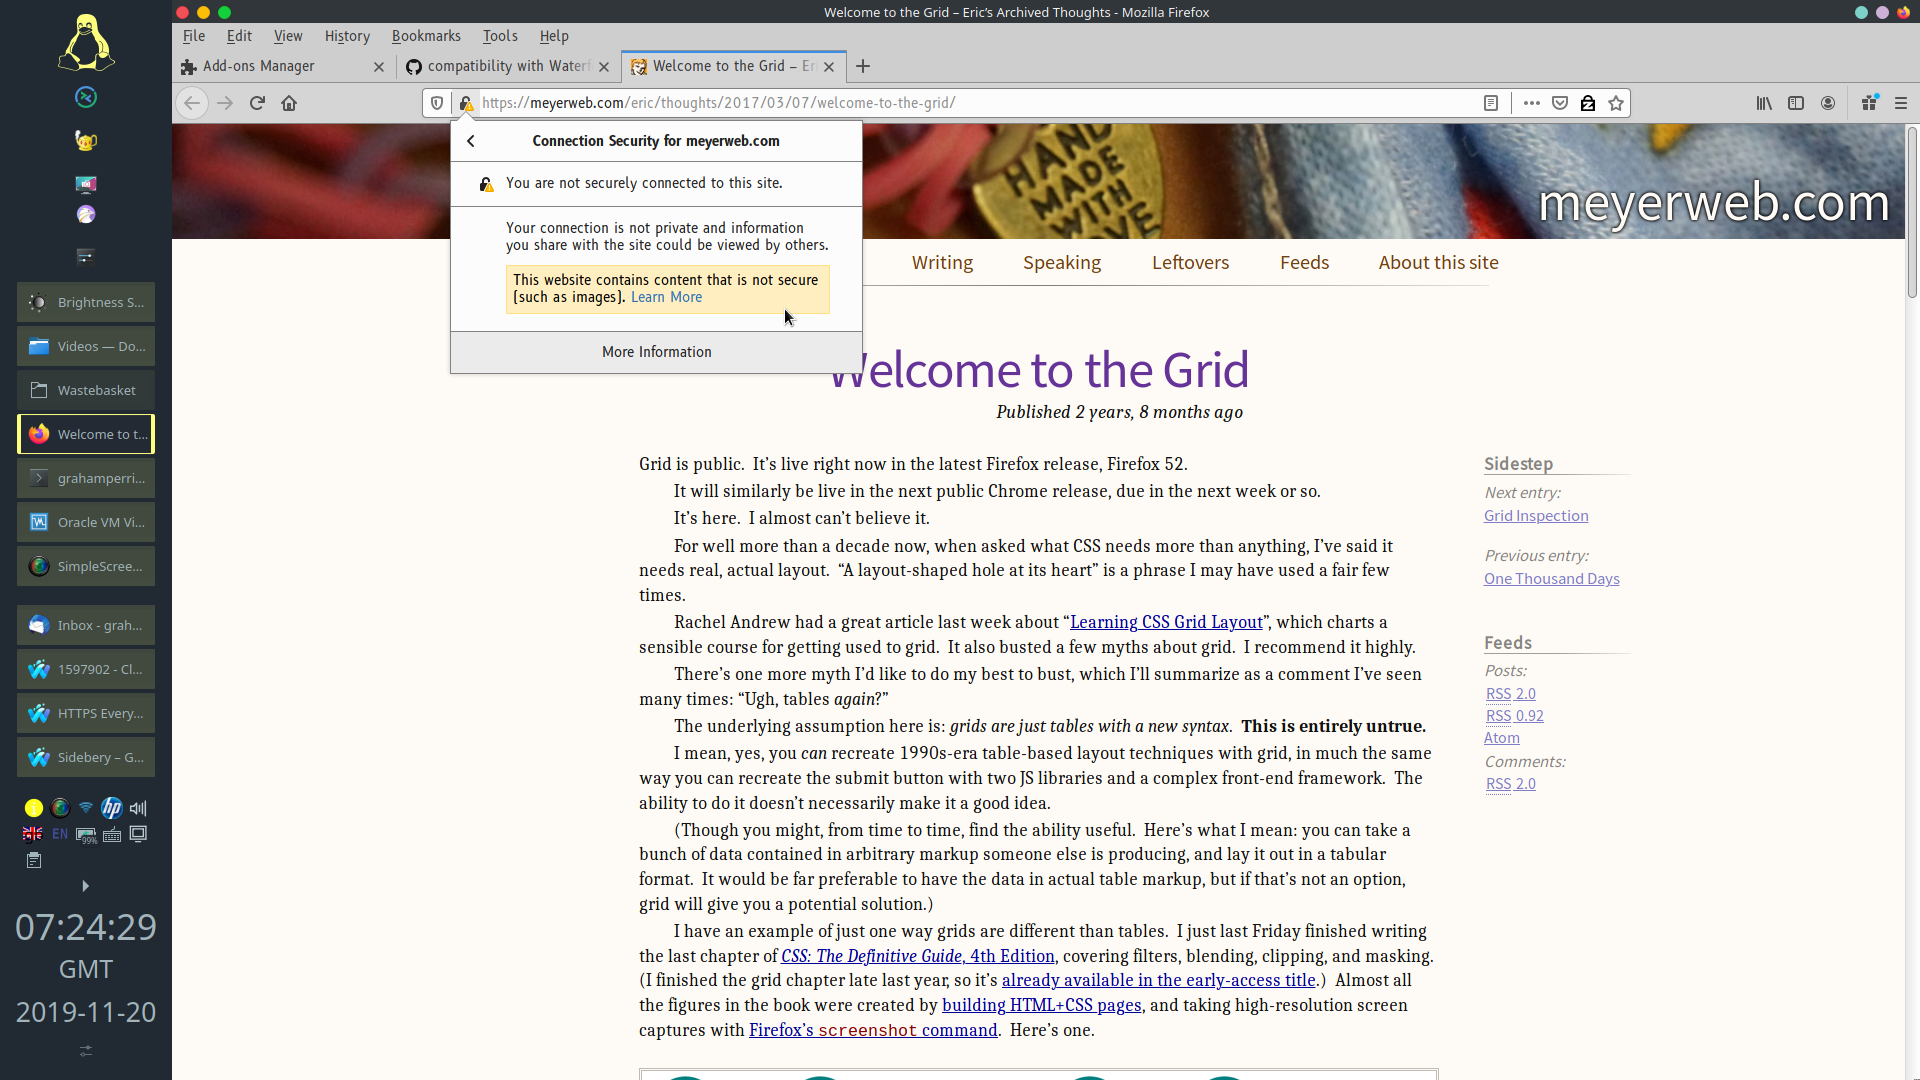Open the Tux penguin application launcher
This screenshot has height=1080, width=1920.
tap(86, 43)
